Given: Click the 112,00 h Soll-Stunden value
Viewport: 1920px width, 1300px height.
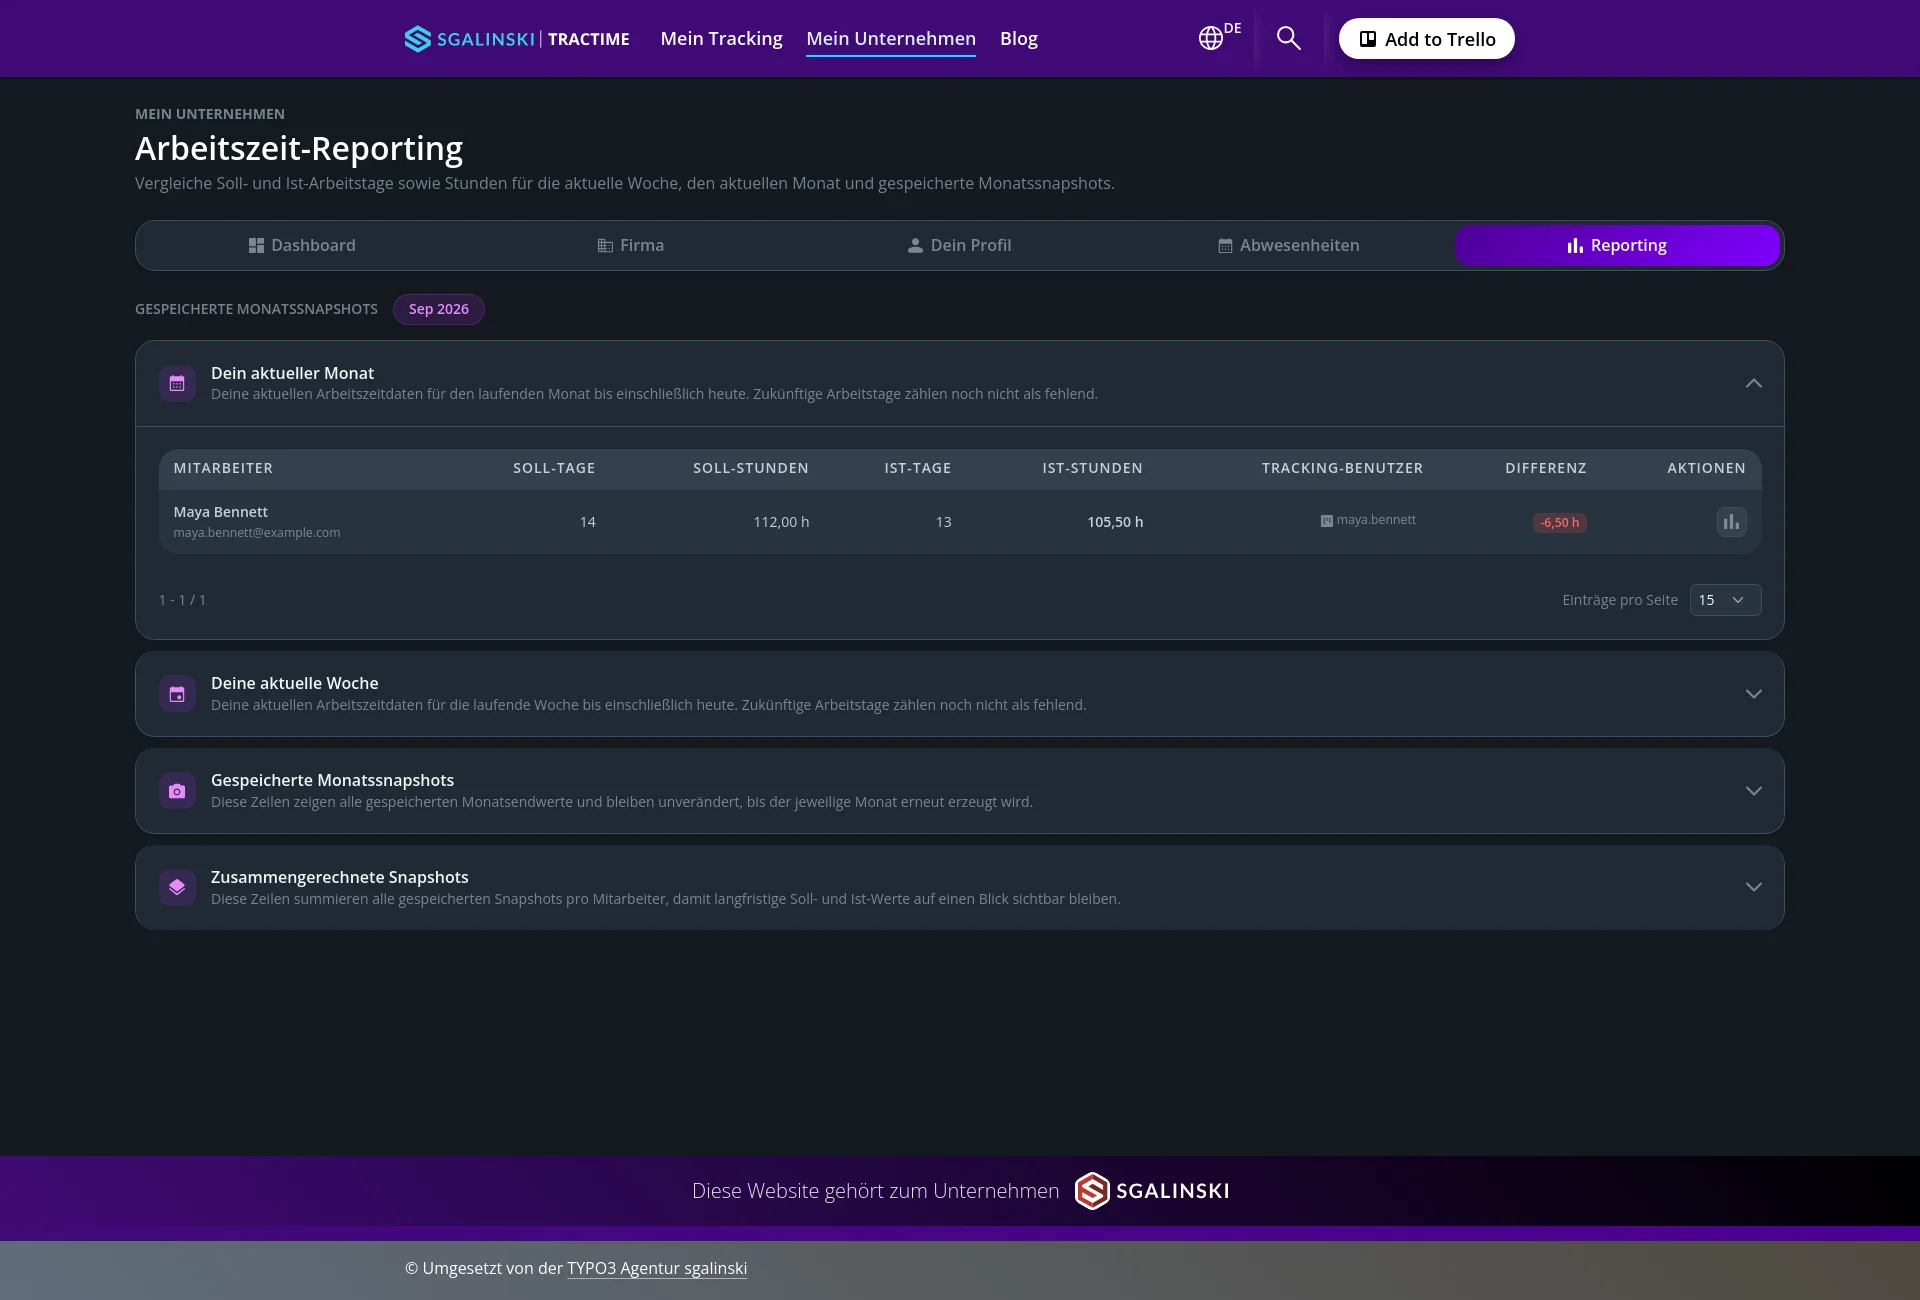Looking at the screenshot, I should (x=781, y=522).
